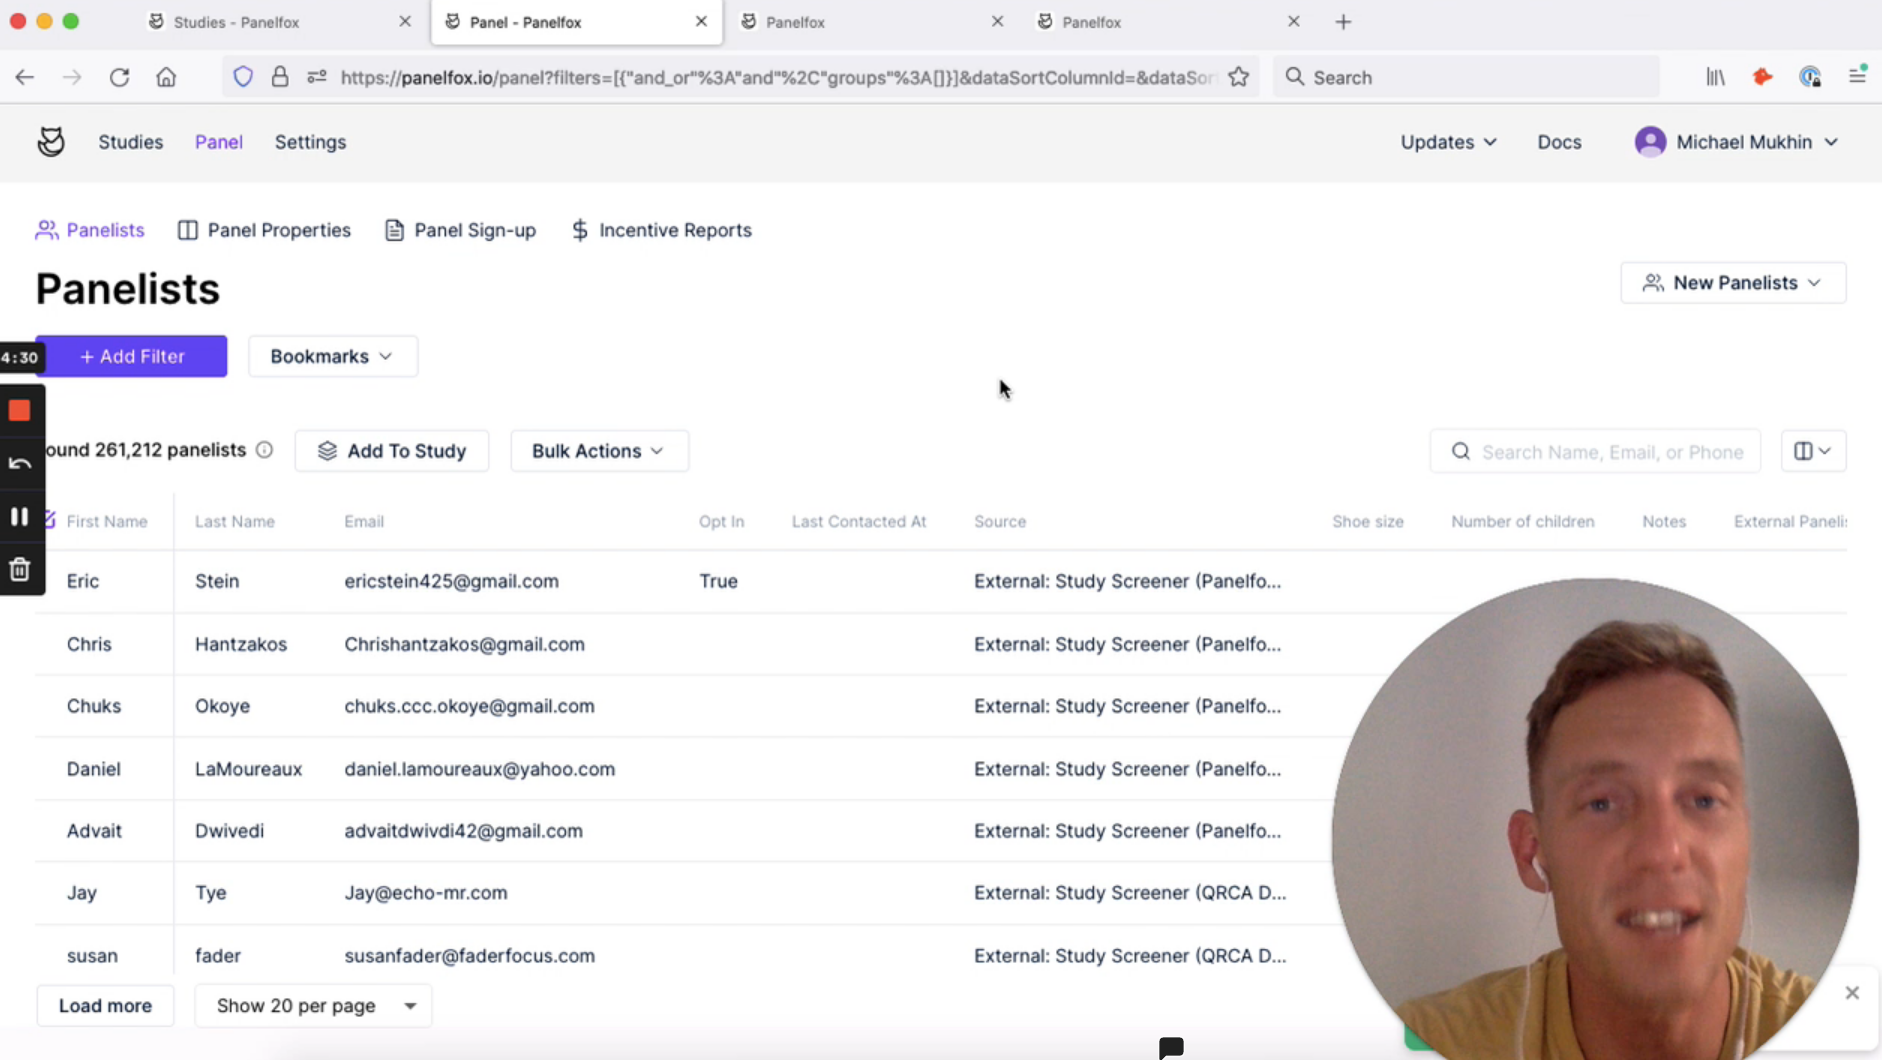Screen dimensions: 1882x1060
Task: Switch to the Incentive Reports tab
Action: 661,230
